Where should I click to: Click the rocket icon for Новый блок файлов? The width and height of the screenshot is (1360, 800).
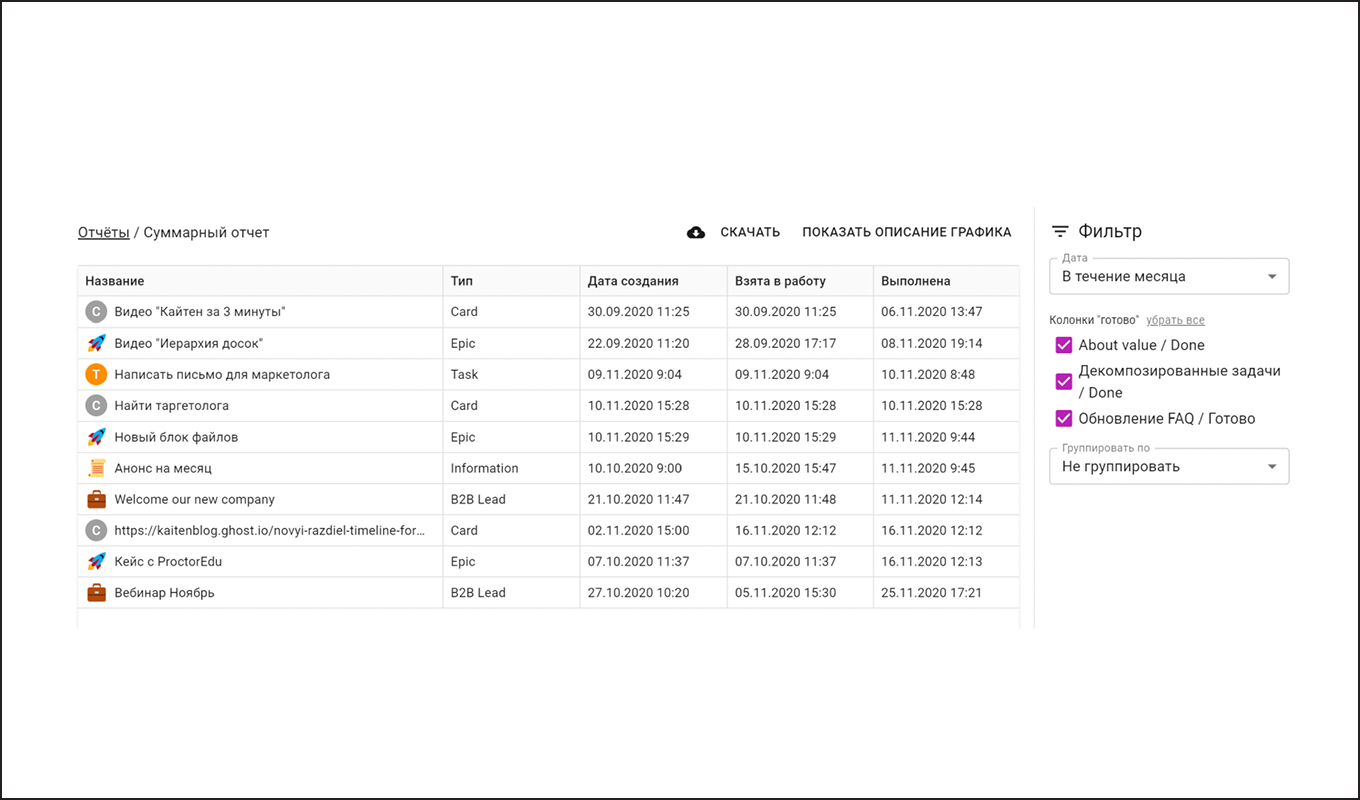96,437
